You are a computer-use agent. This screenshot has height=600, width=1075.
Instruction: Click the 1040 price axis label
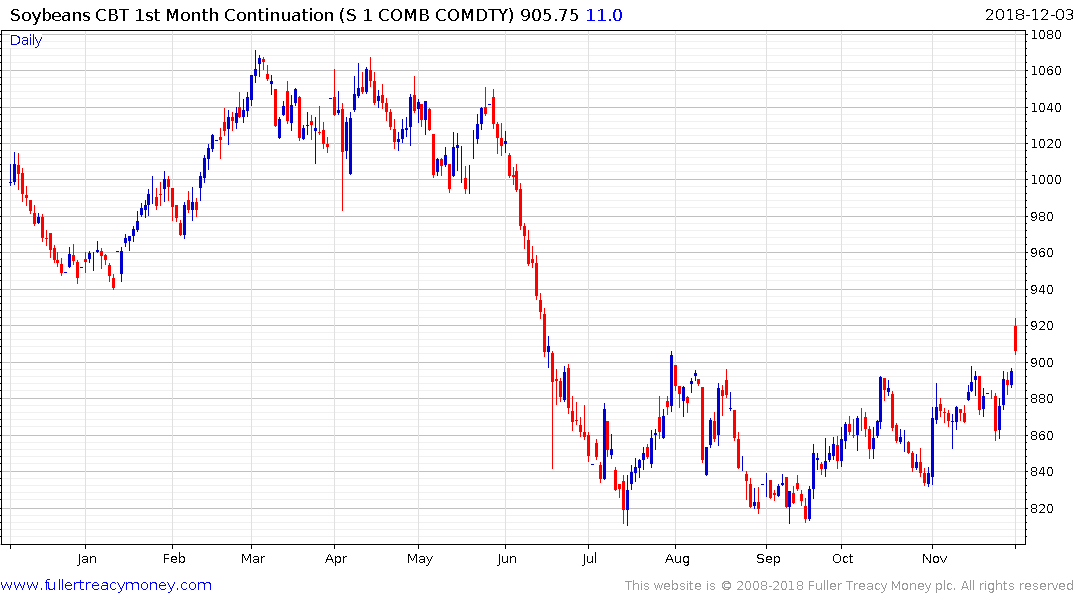coord(1046,108)
